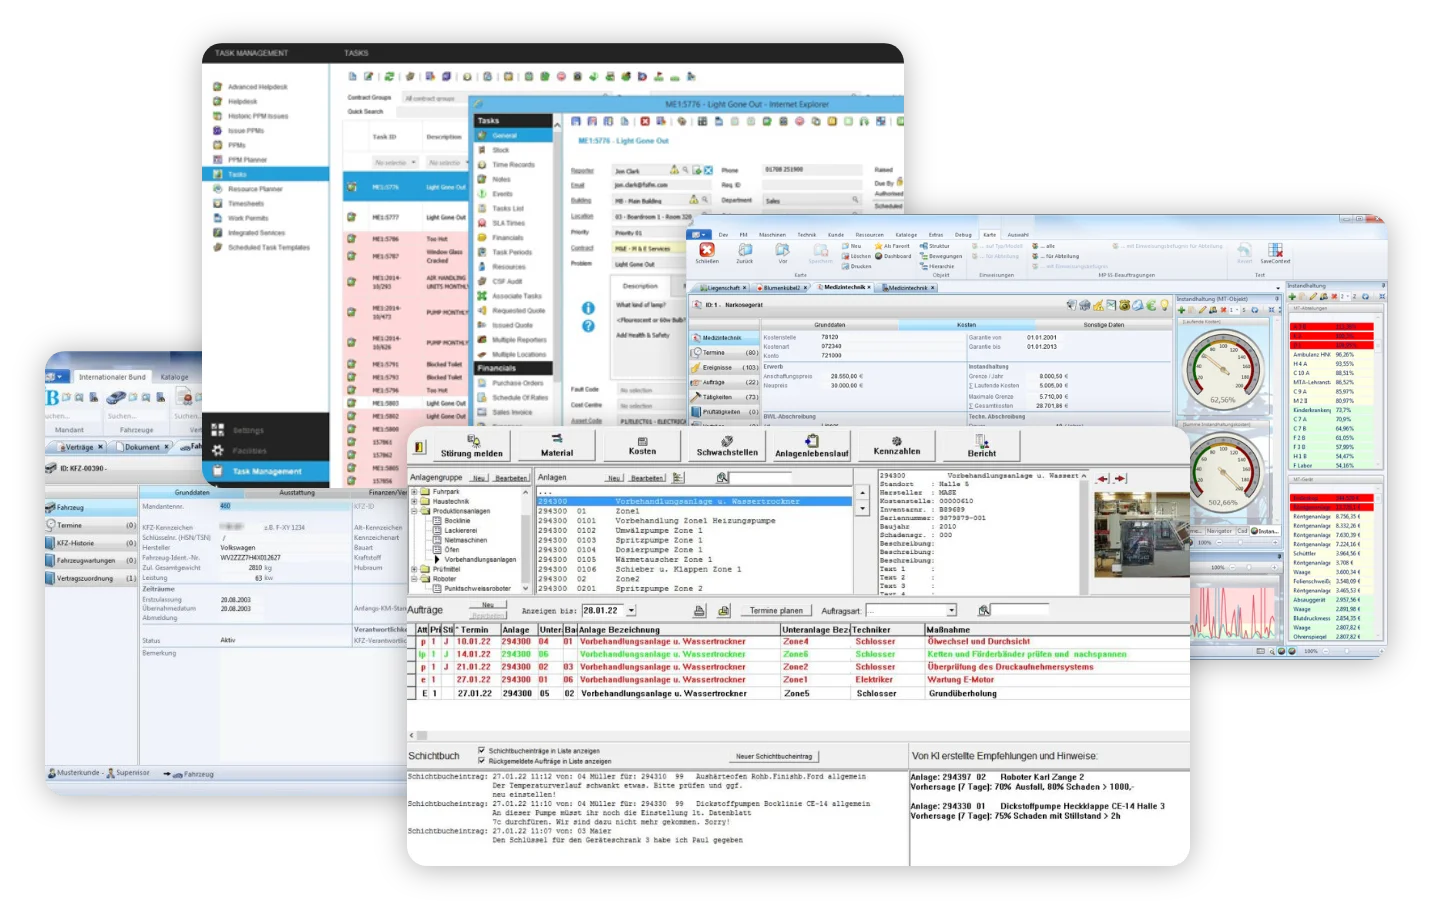Click the blue help question icon in ME1:5776 window
Screen dimensions: 1433x913
coord(588,326)
